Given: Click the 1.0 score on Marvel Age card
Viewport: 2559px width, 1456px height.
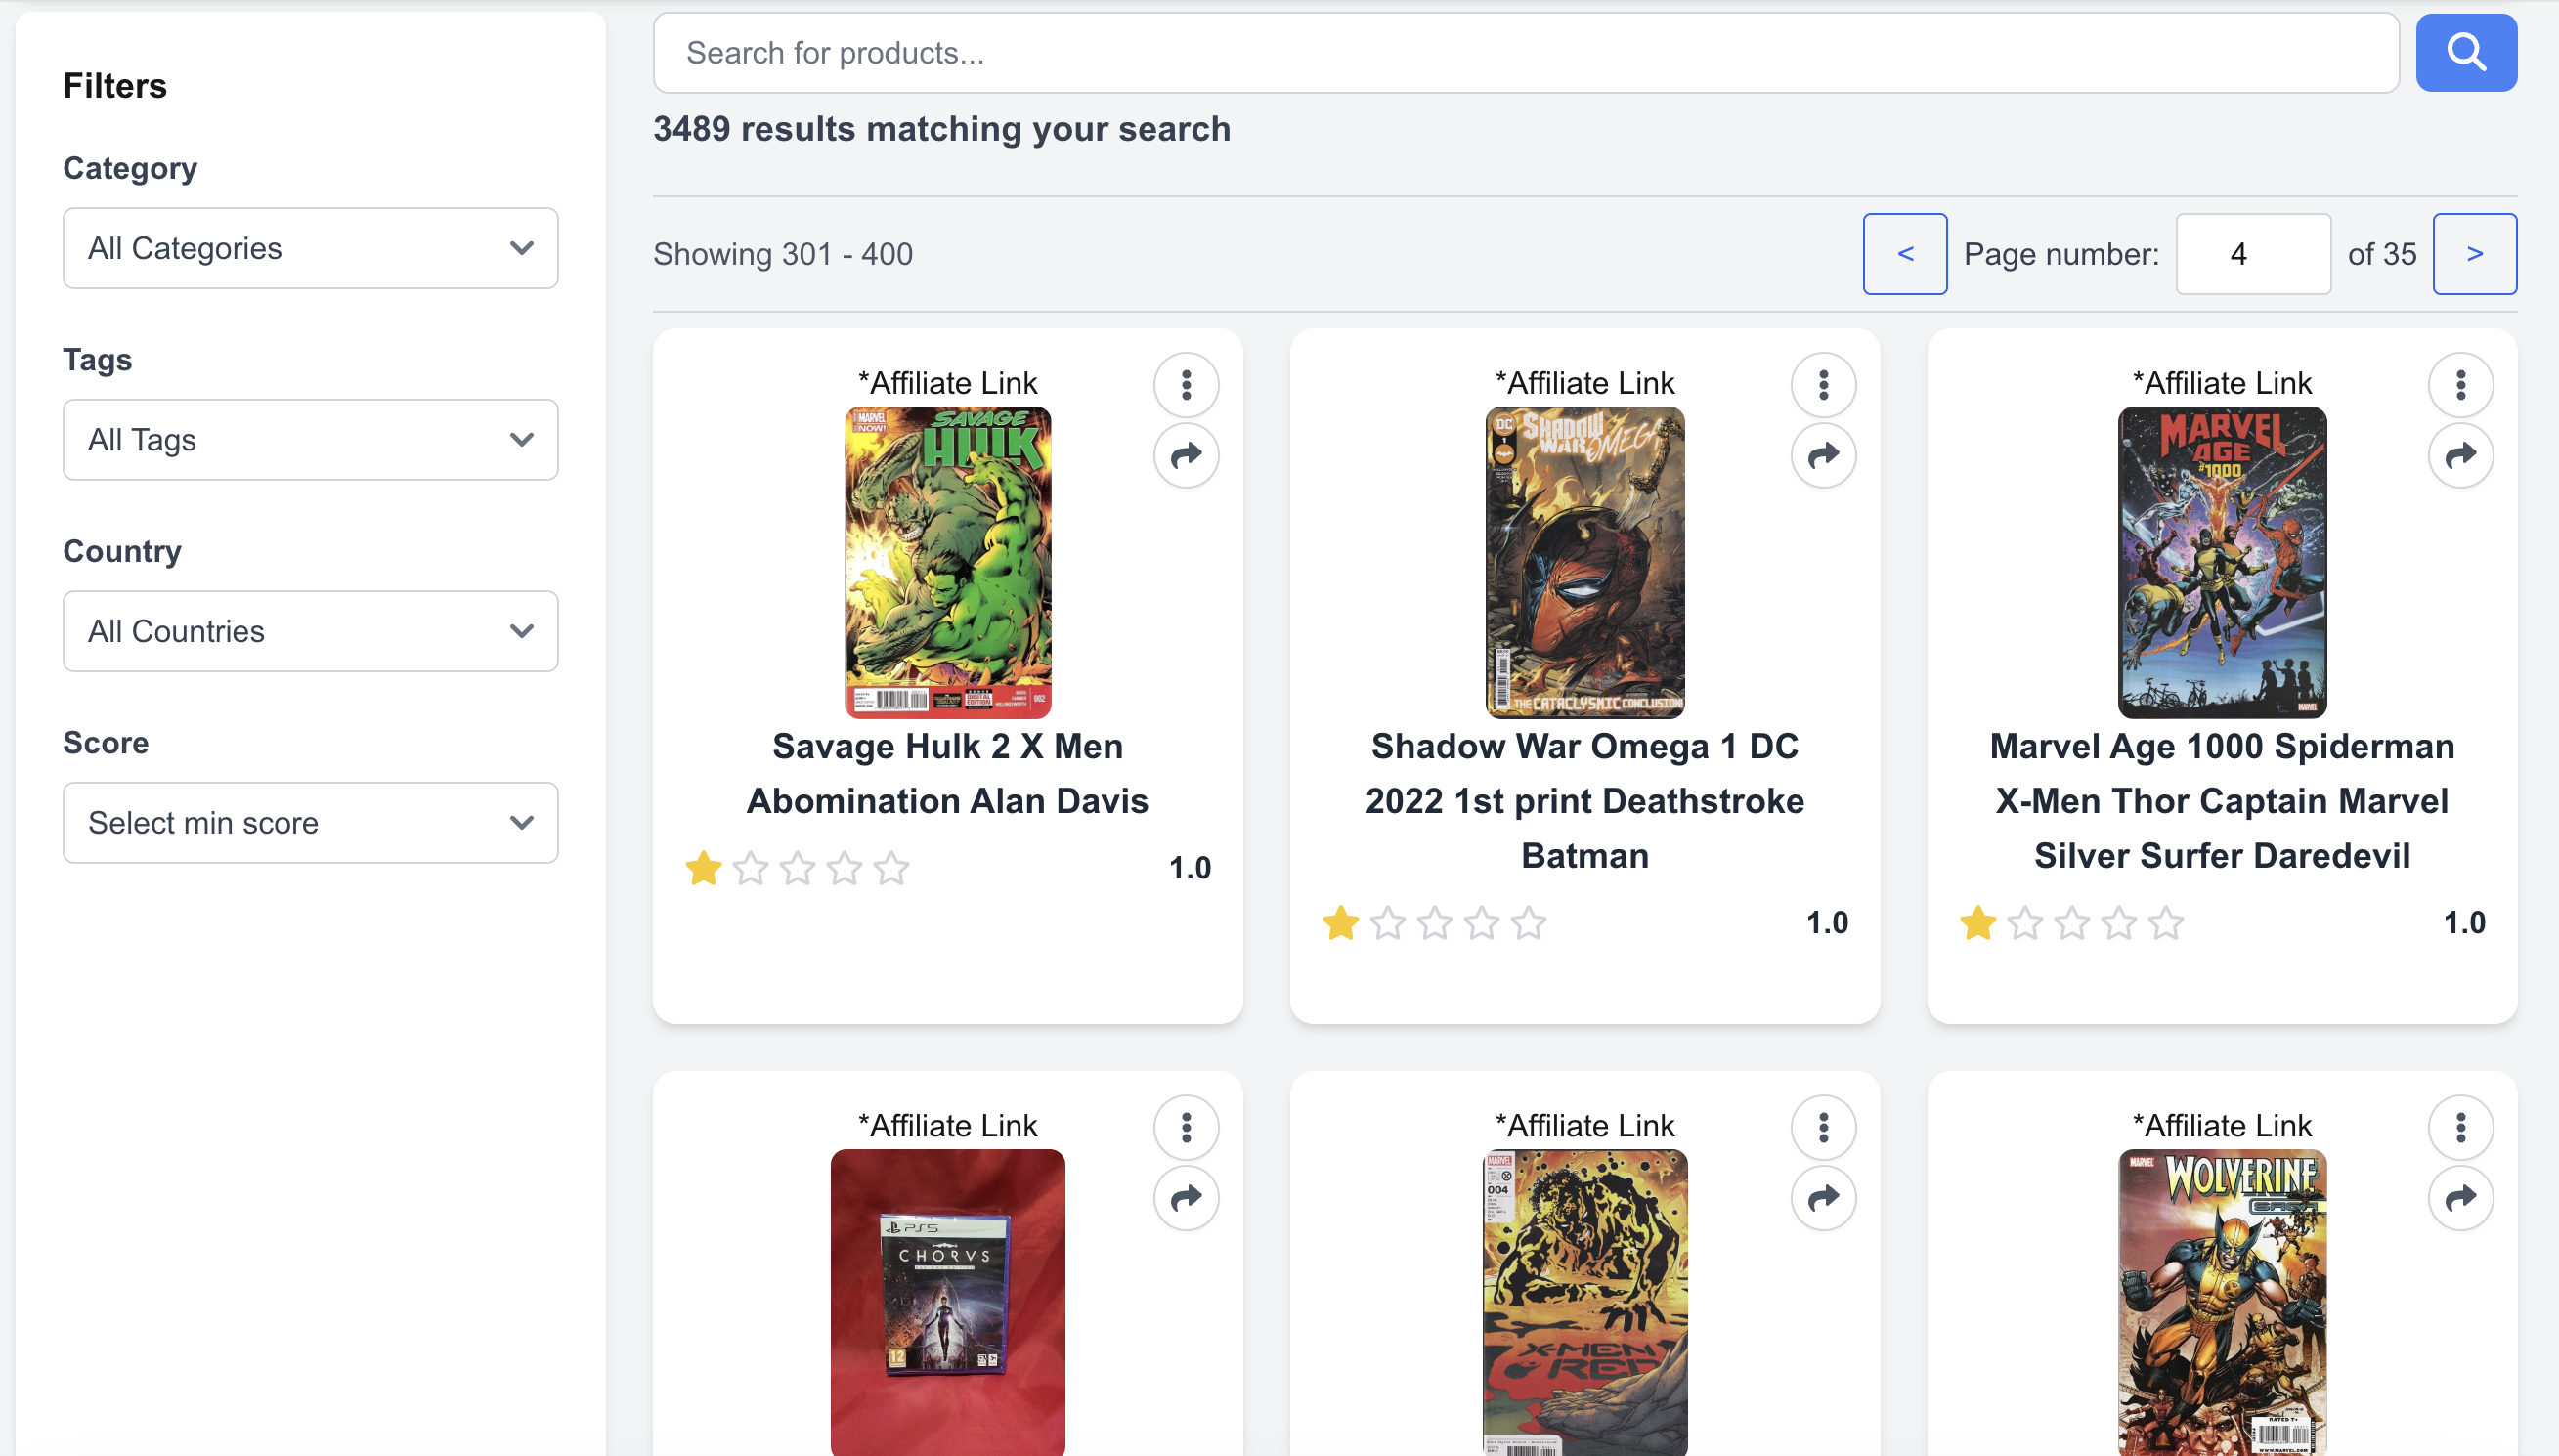Looking at the screenshot, I should [2463, 923].
